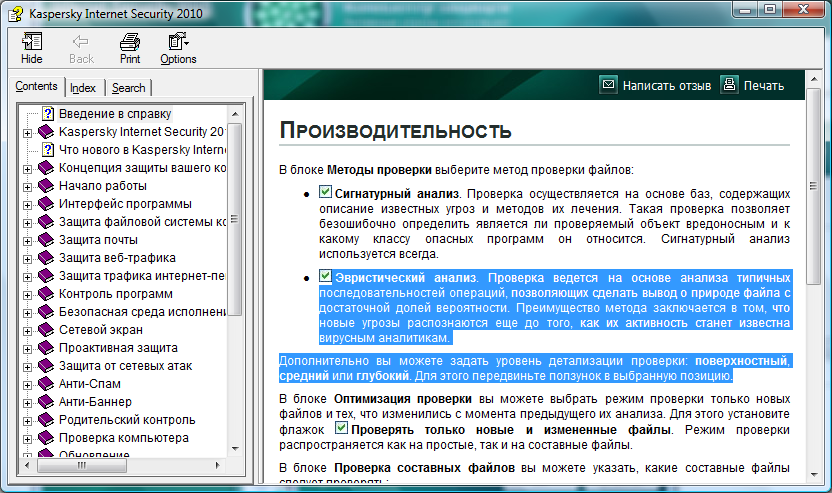Click the tree scroll-up arrow

coord(235,114)
